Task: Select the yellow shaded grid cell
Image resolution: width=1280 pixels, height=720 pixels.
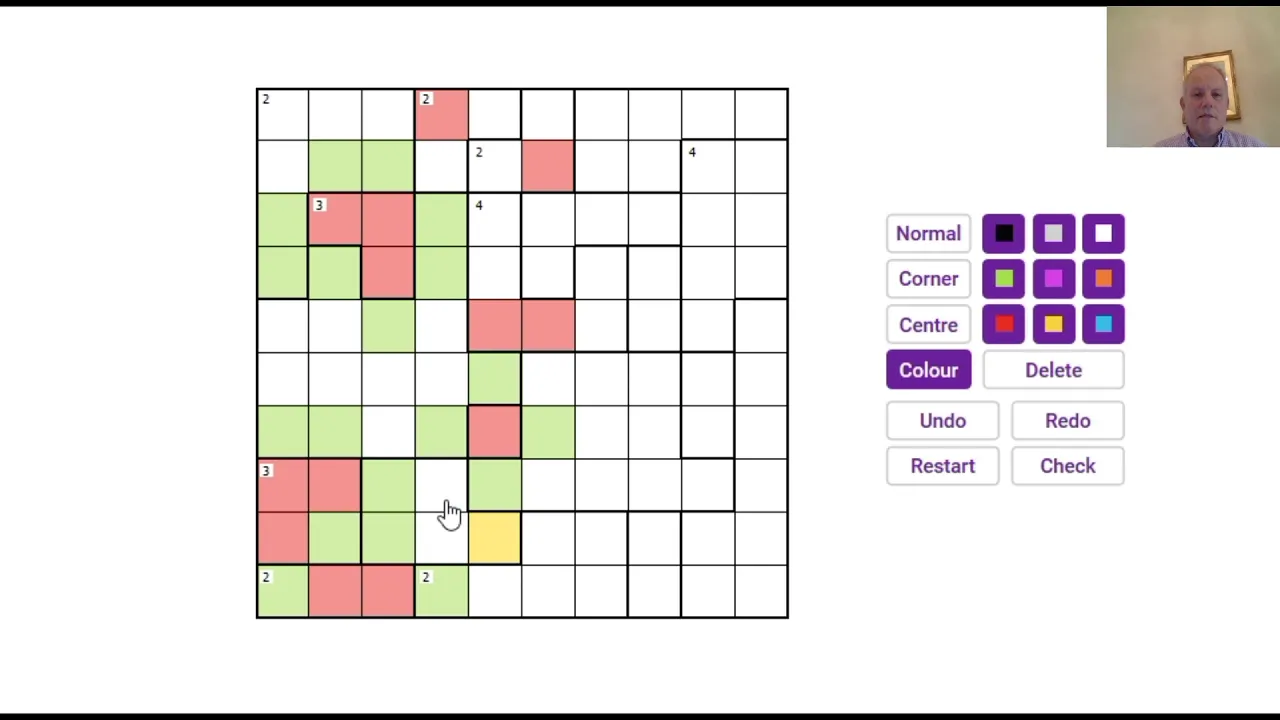Action: click(495, 538)
